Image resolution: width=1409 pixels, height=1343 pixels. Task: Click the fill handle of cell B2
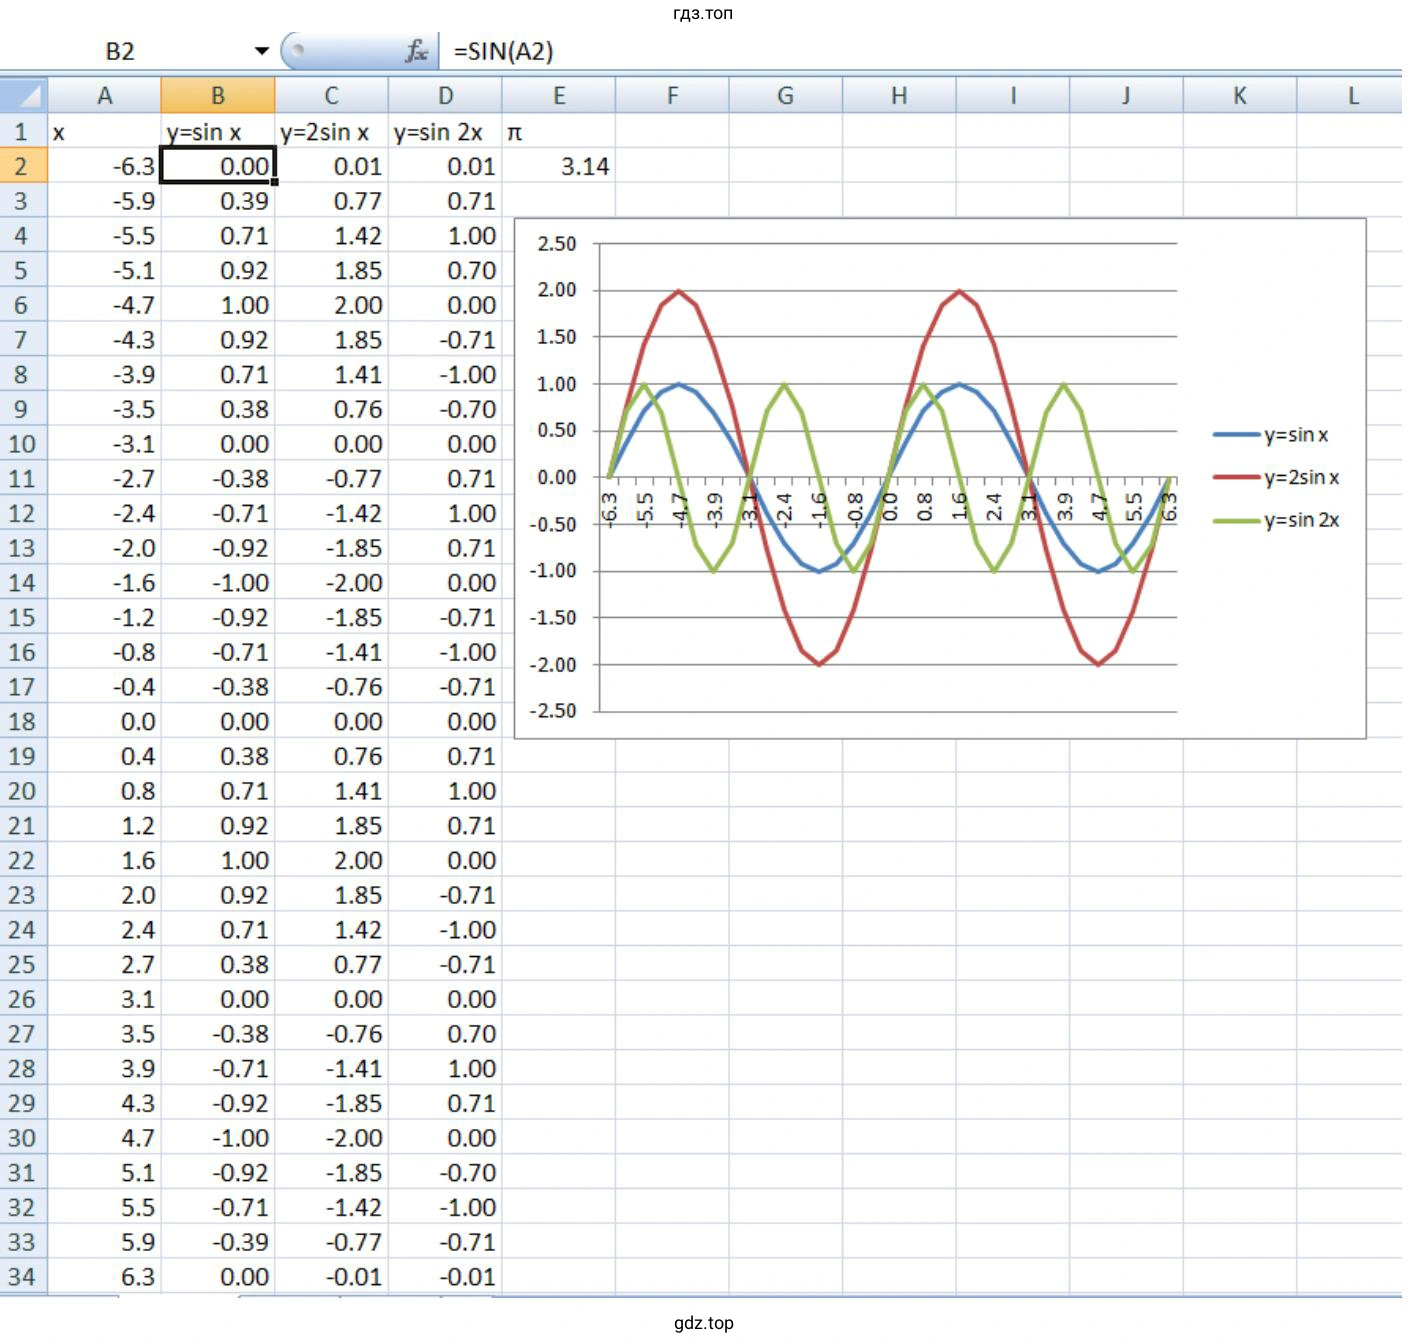point(274,183)
